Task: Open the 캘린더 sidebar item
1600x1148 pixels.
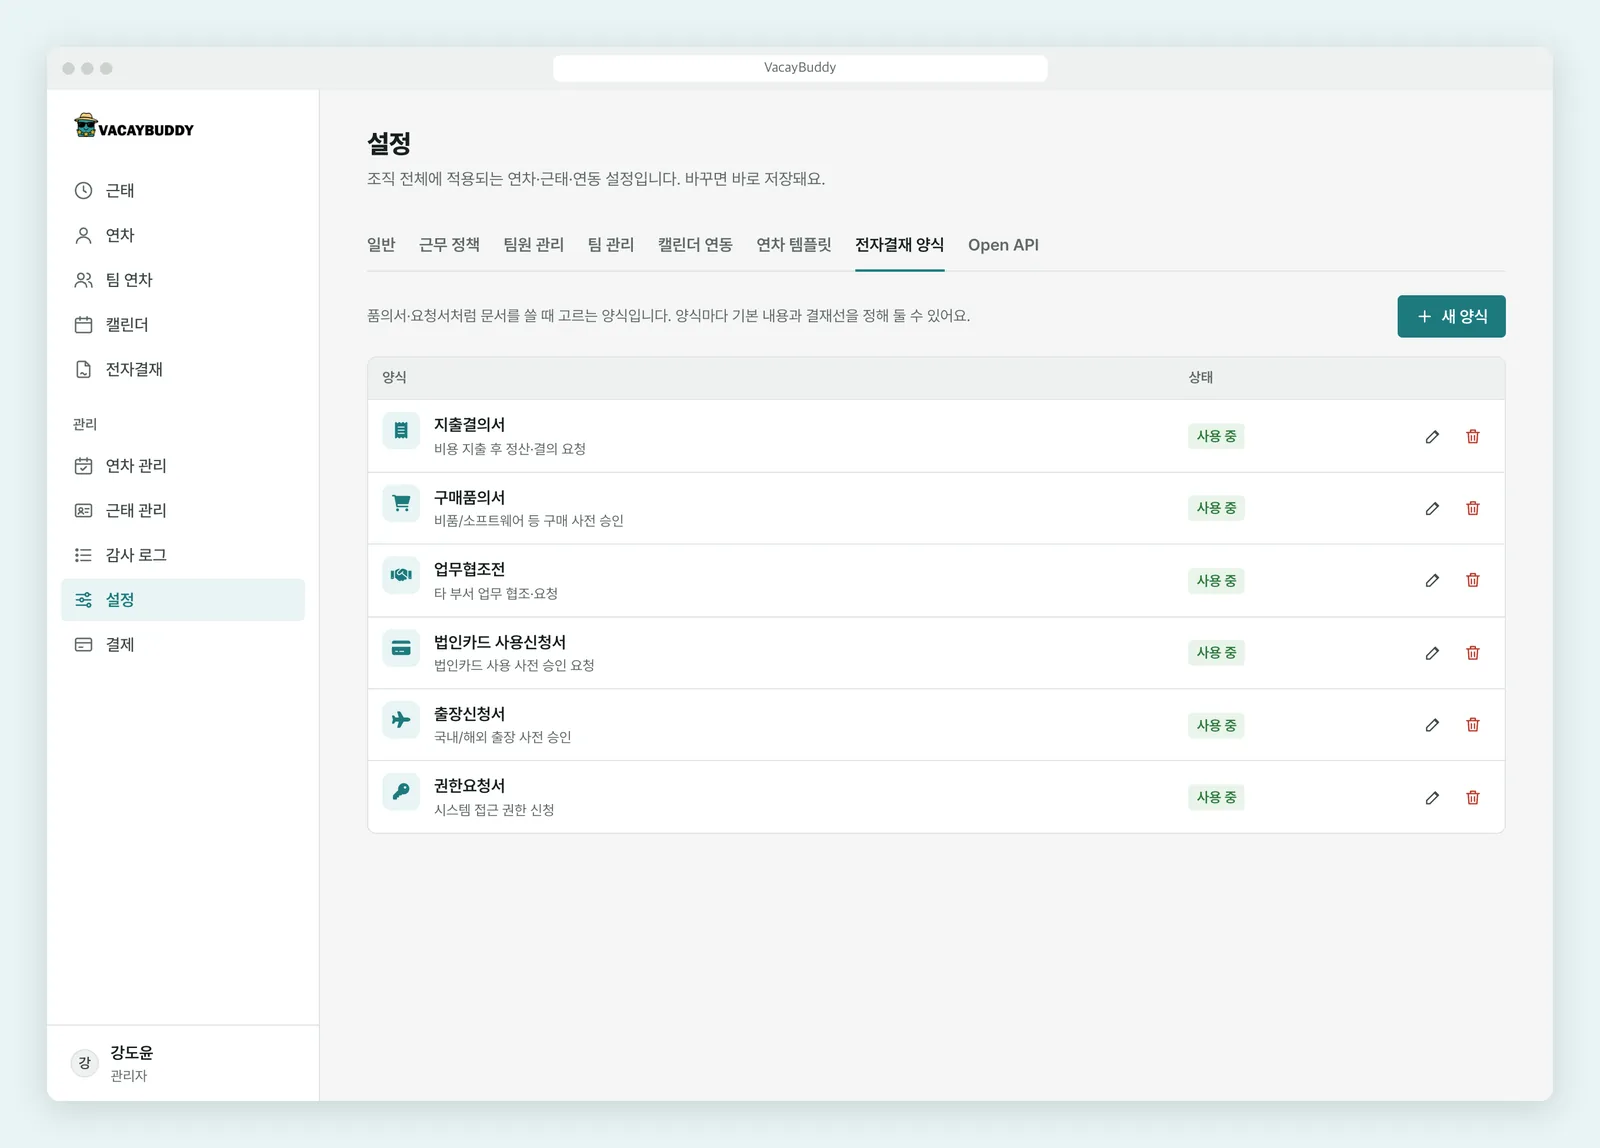Action: (183, 325)
